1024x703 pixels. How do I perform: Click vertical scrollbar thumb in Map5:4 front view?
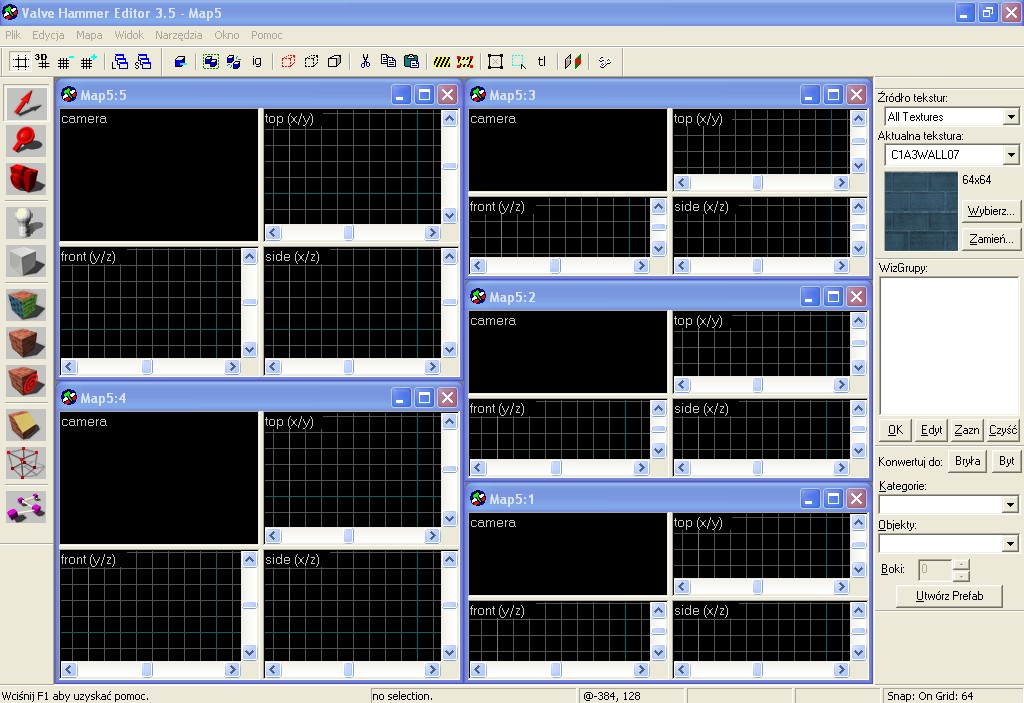click(x=249, y=606)
